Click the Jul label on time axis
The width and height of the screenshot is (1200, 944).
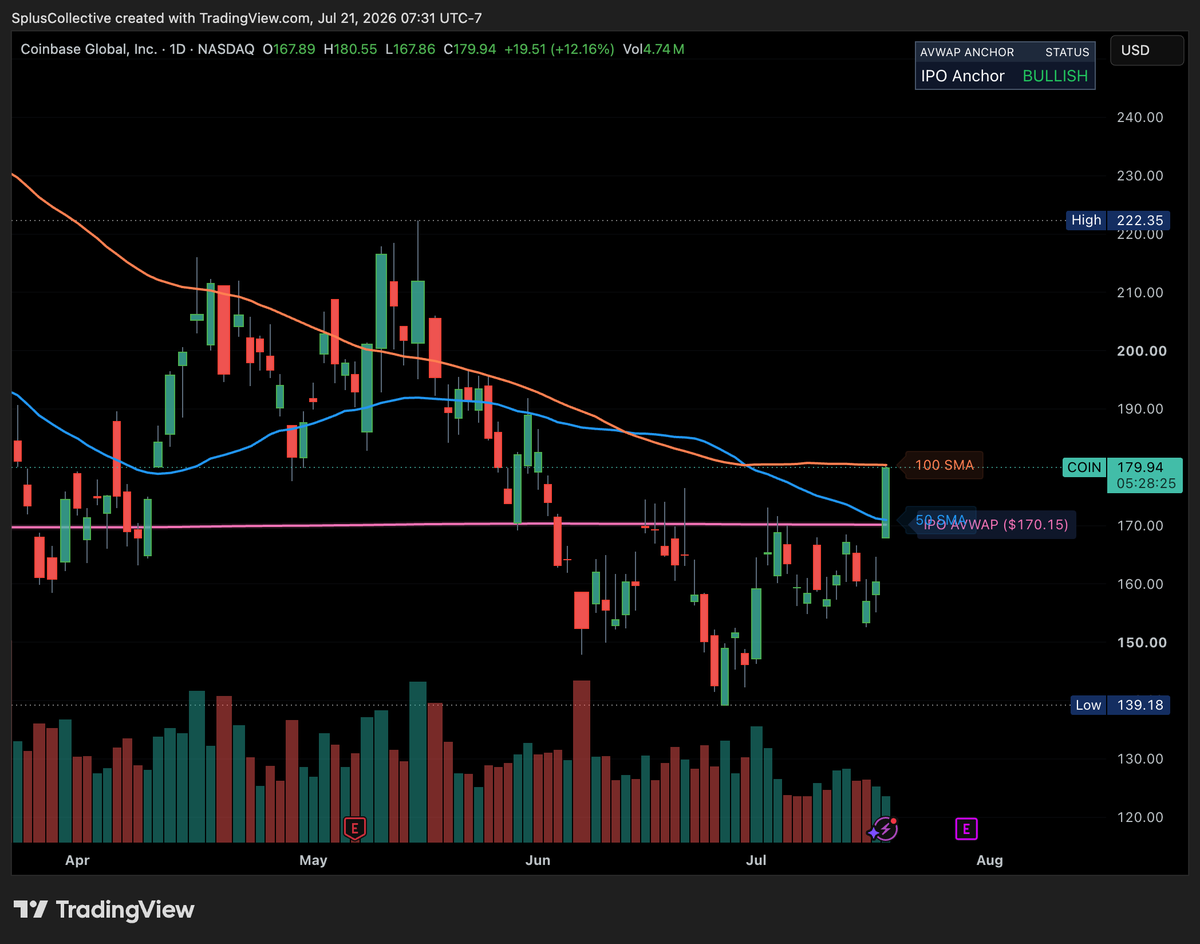[x=756, y=860]
